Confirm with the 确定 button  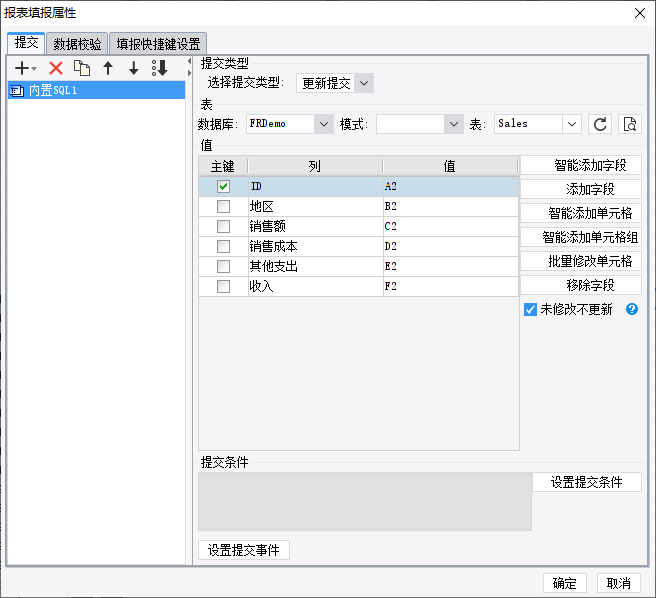pyautogui.click(x=565, y=583)
